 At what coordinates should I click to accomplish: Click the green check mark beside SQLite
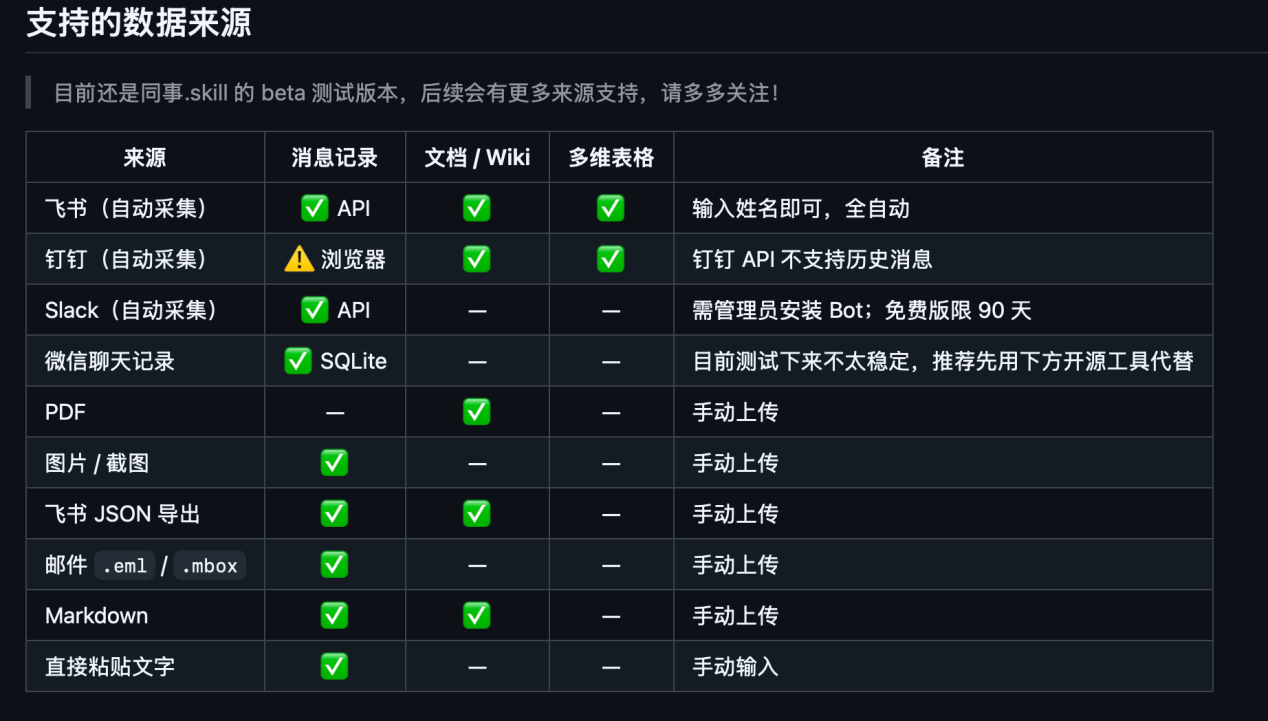tap(298, 361)
